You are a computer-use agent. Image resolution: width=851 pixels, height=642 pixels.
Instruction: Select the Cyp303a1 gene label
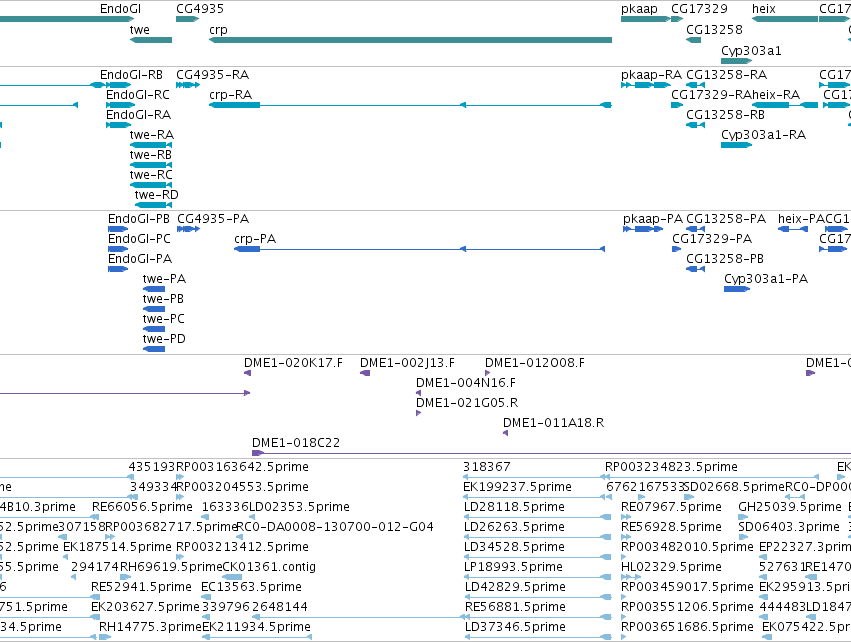[751, 50]
